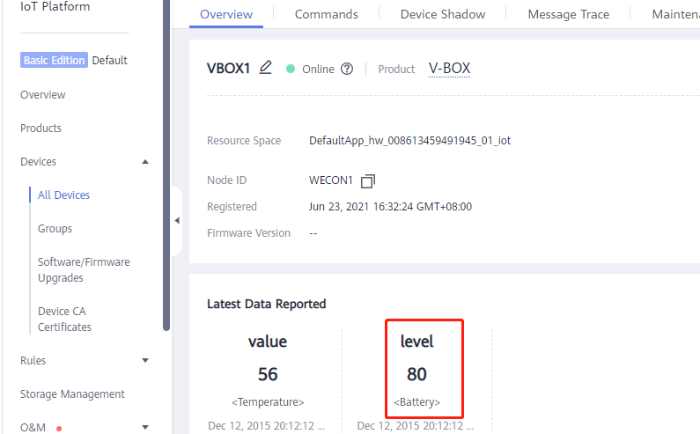The height and width of the screenshot is (434, 700).
Task: Open Products in the sidebar
Action: [41, 128]
